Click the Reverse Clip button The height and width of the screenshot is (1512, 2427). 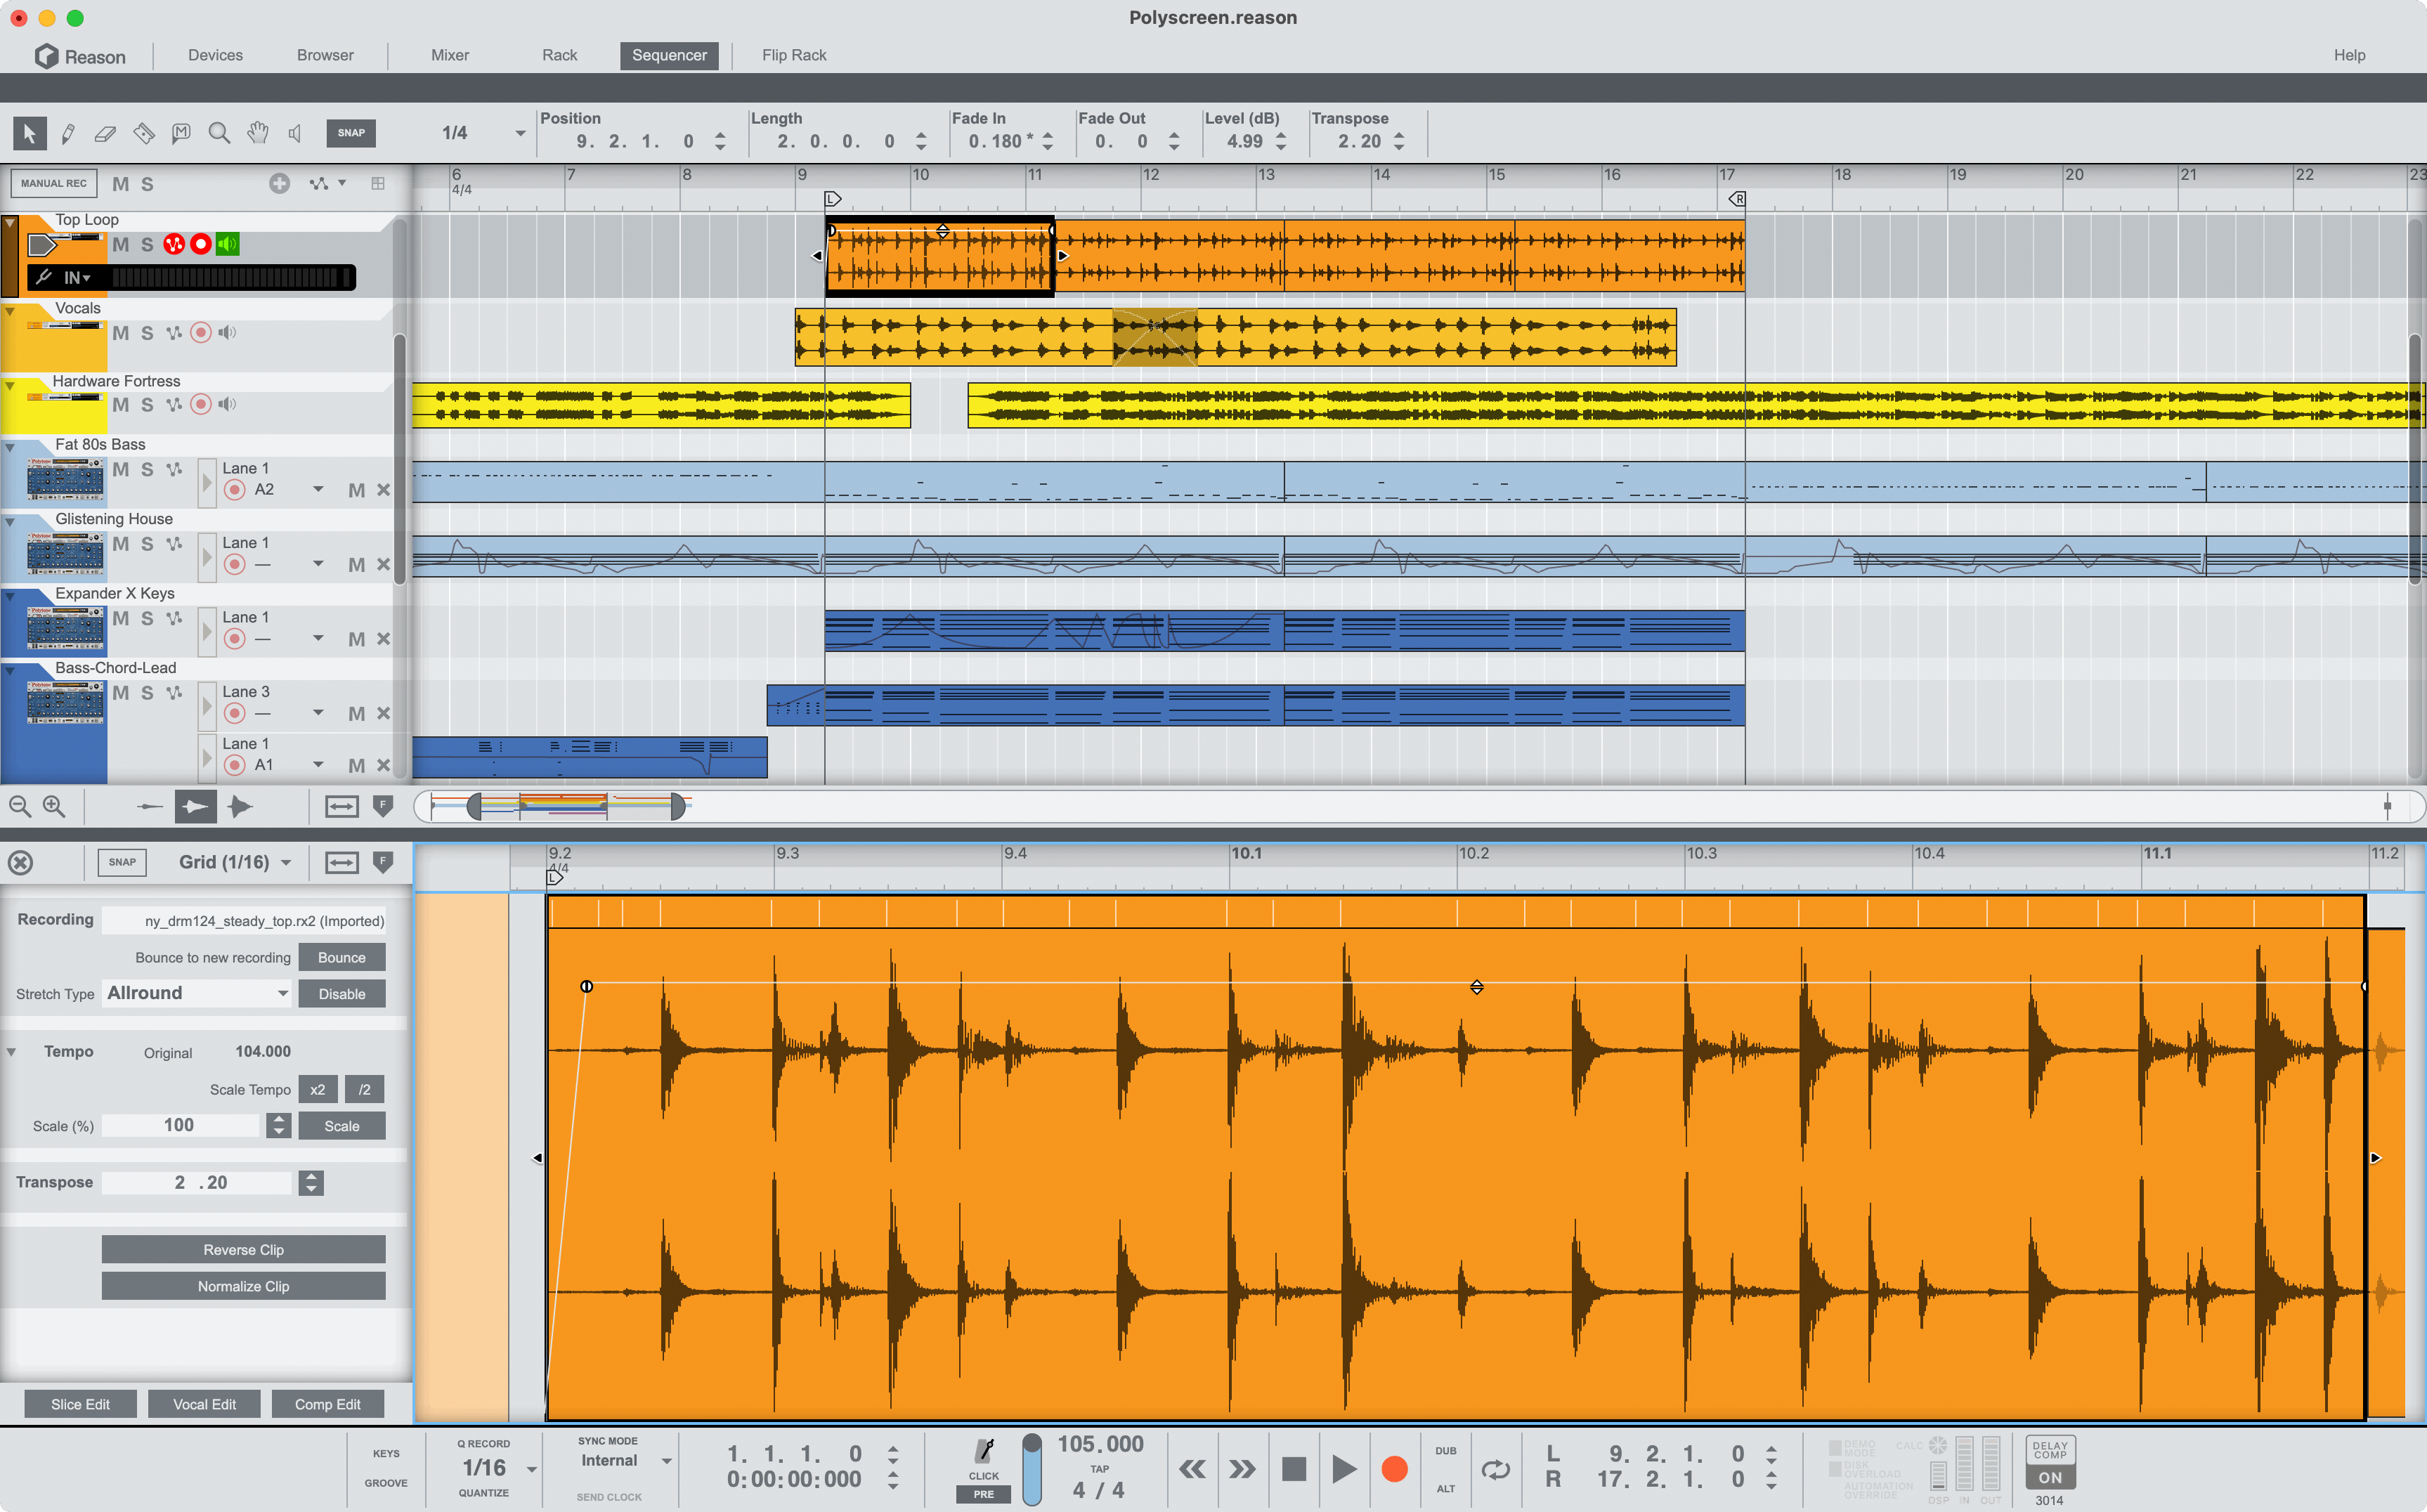(242, 1249)
